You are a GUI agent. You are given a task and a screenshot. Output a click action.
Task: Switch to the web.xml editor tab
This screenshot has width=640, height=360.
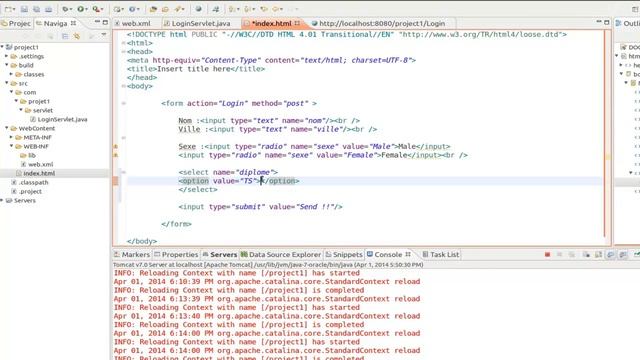coord(132,24)
